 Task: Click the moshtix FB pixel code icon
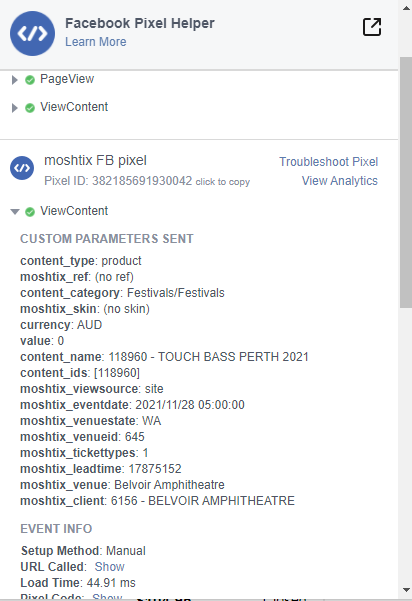click(x=22, y=168)
